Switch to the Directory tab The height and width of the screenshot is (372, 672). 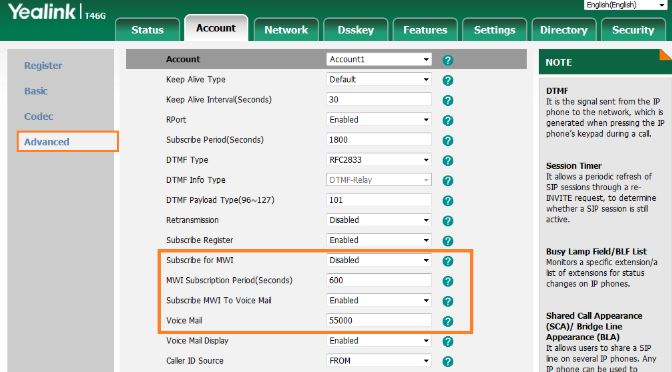coord(564,30)
